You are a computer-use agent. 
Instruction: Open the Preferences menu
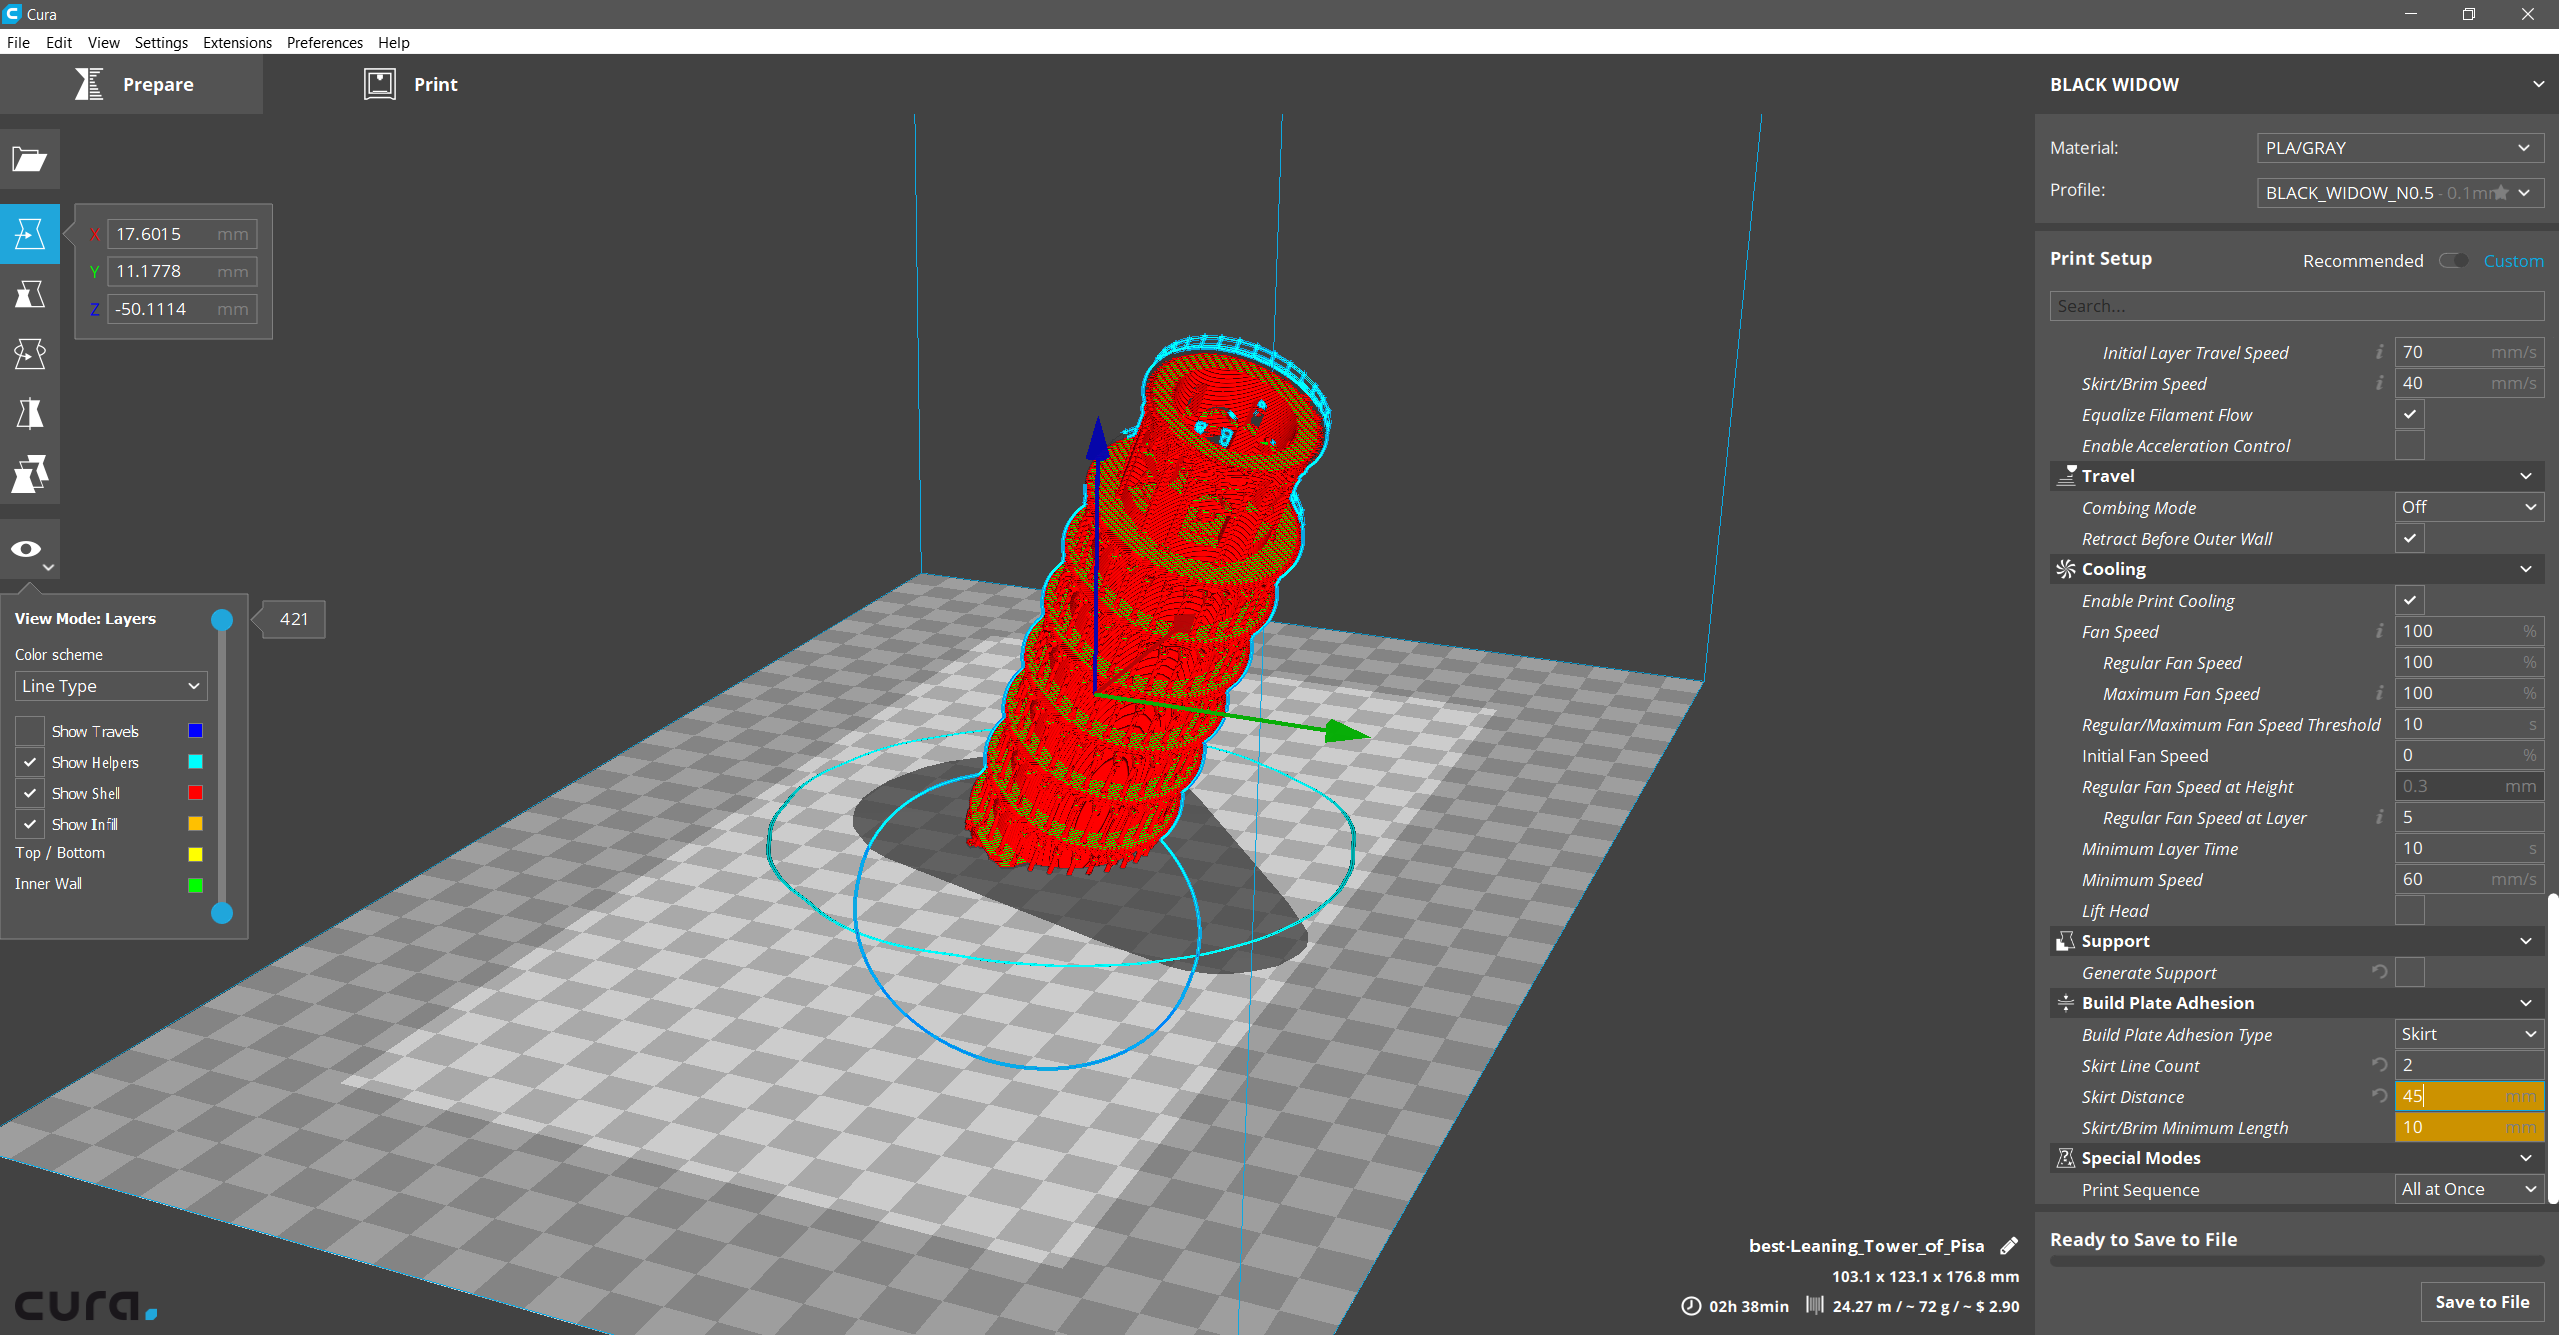[x=324, y=42]
